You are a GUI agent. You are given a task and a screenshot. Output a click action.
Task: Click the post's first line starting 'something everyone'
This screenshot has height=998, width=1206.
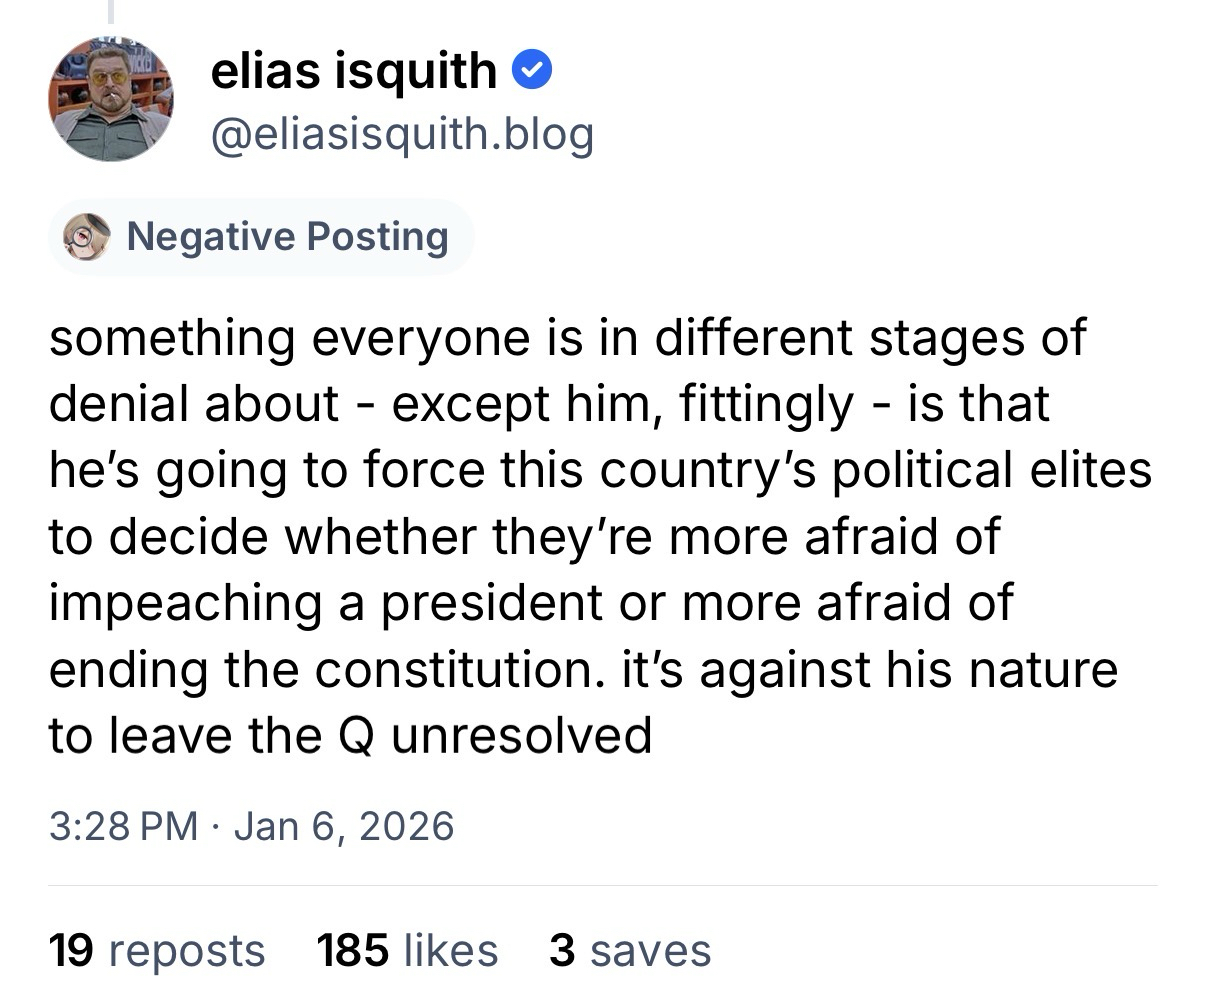click(566, 337)
